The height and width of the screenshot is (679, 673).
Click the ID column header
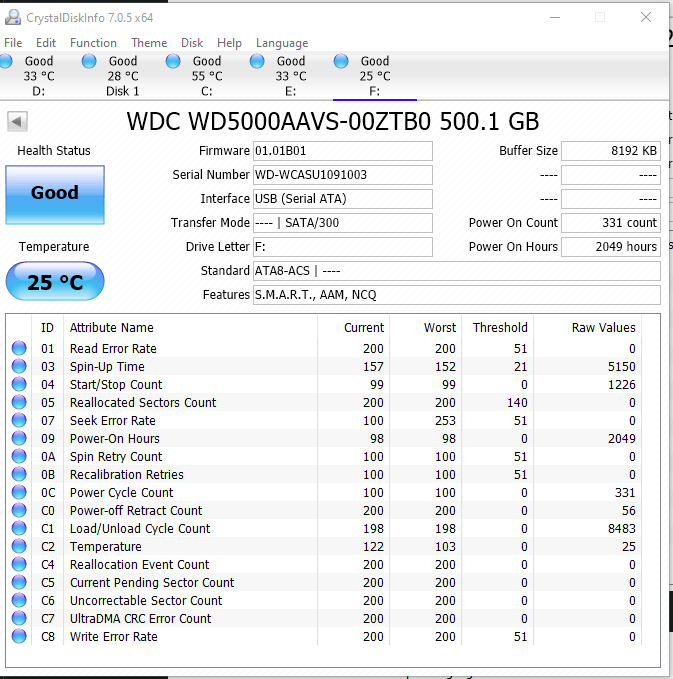47,327
